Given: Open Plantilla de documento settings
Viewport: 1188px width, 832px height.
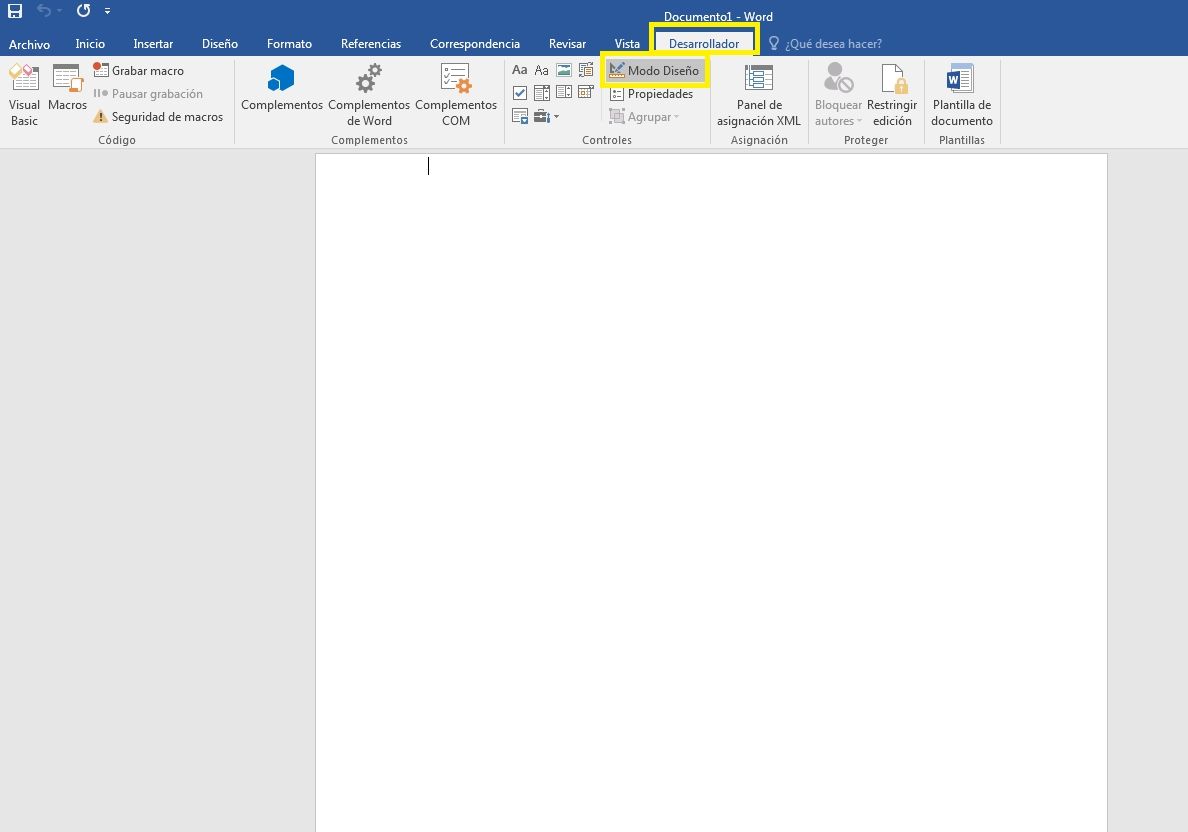Looking at the screenshot, I should coord(961,95).
